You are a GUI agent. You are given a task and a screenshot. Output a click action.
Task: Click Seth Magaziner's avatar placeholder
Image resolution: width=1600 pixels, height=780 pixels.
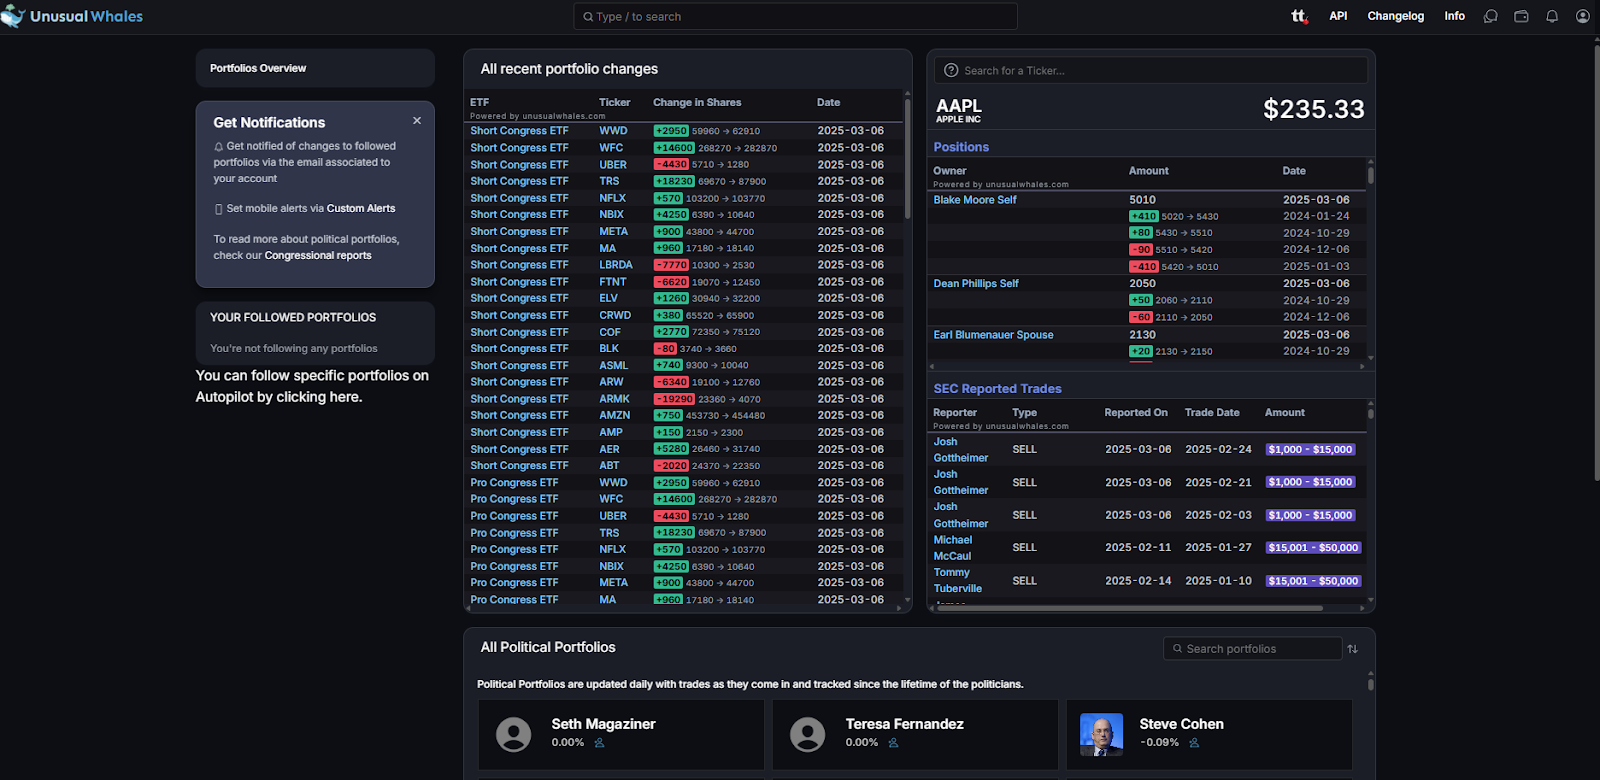click(x=514, y=734)
